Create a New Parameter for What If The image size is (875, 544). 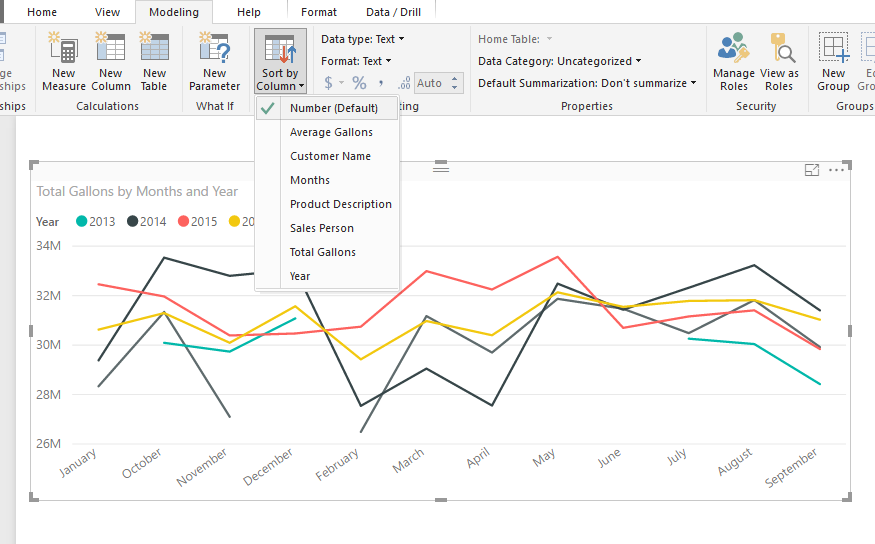[x=214, y=61]
